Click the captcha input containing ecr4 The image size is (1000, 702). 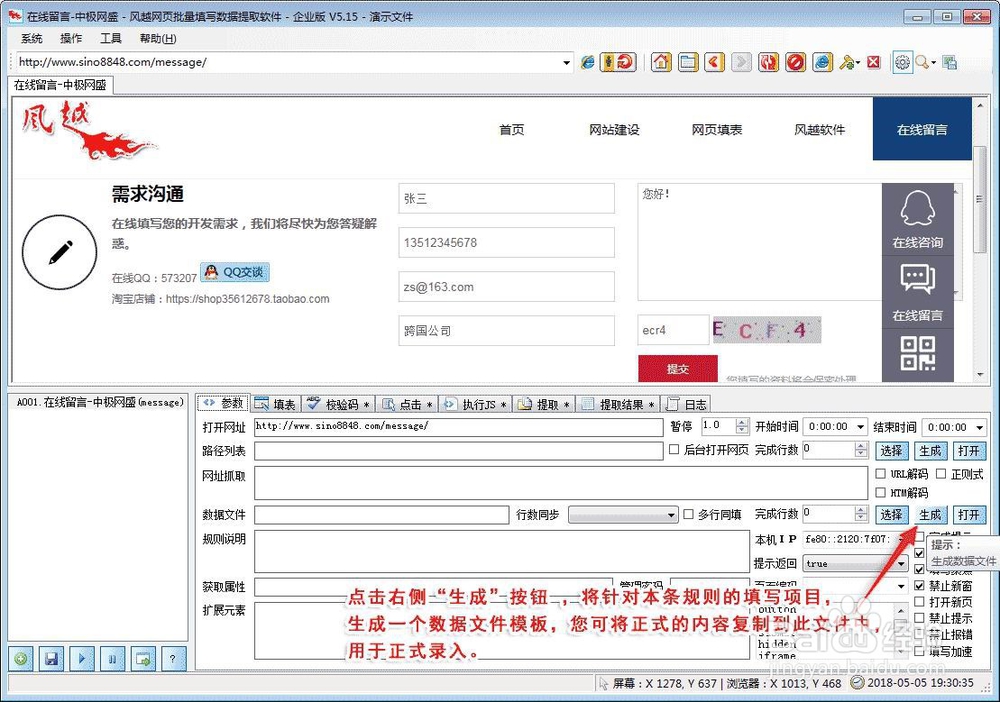click(x=672, y=330)
